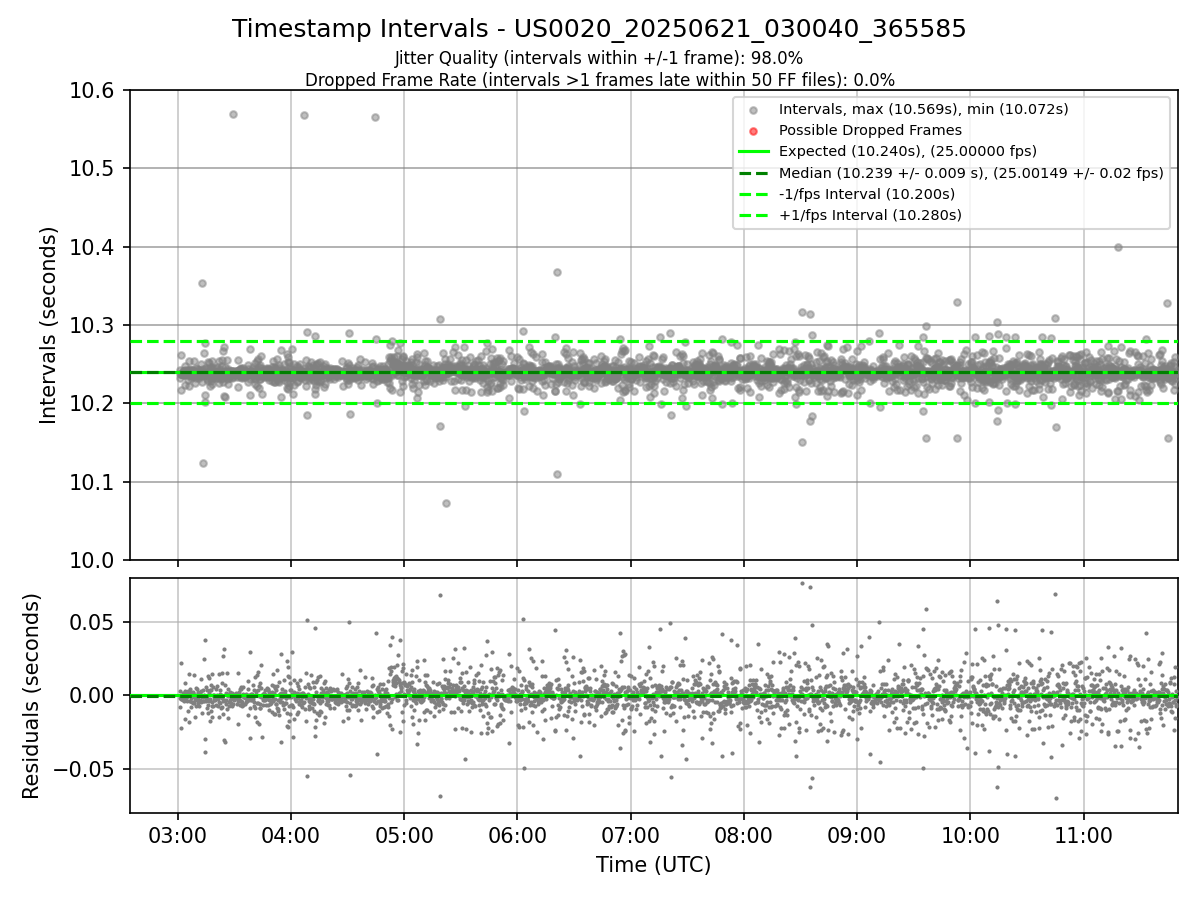Click the 'Time (UTC)' x-axis label
Screen dimensions: 1200x900
(x=653, y=865)
